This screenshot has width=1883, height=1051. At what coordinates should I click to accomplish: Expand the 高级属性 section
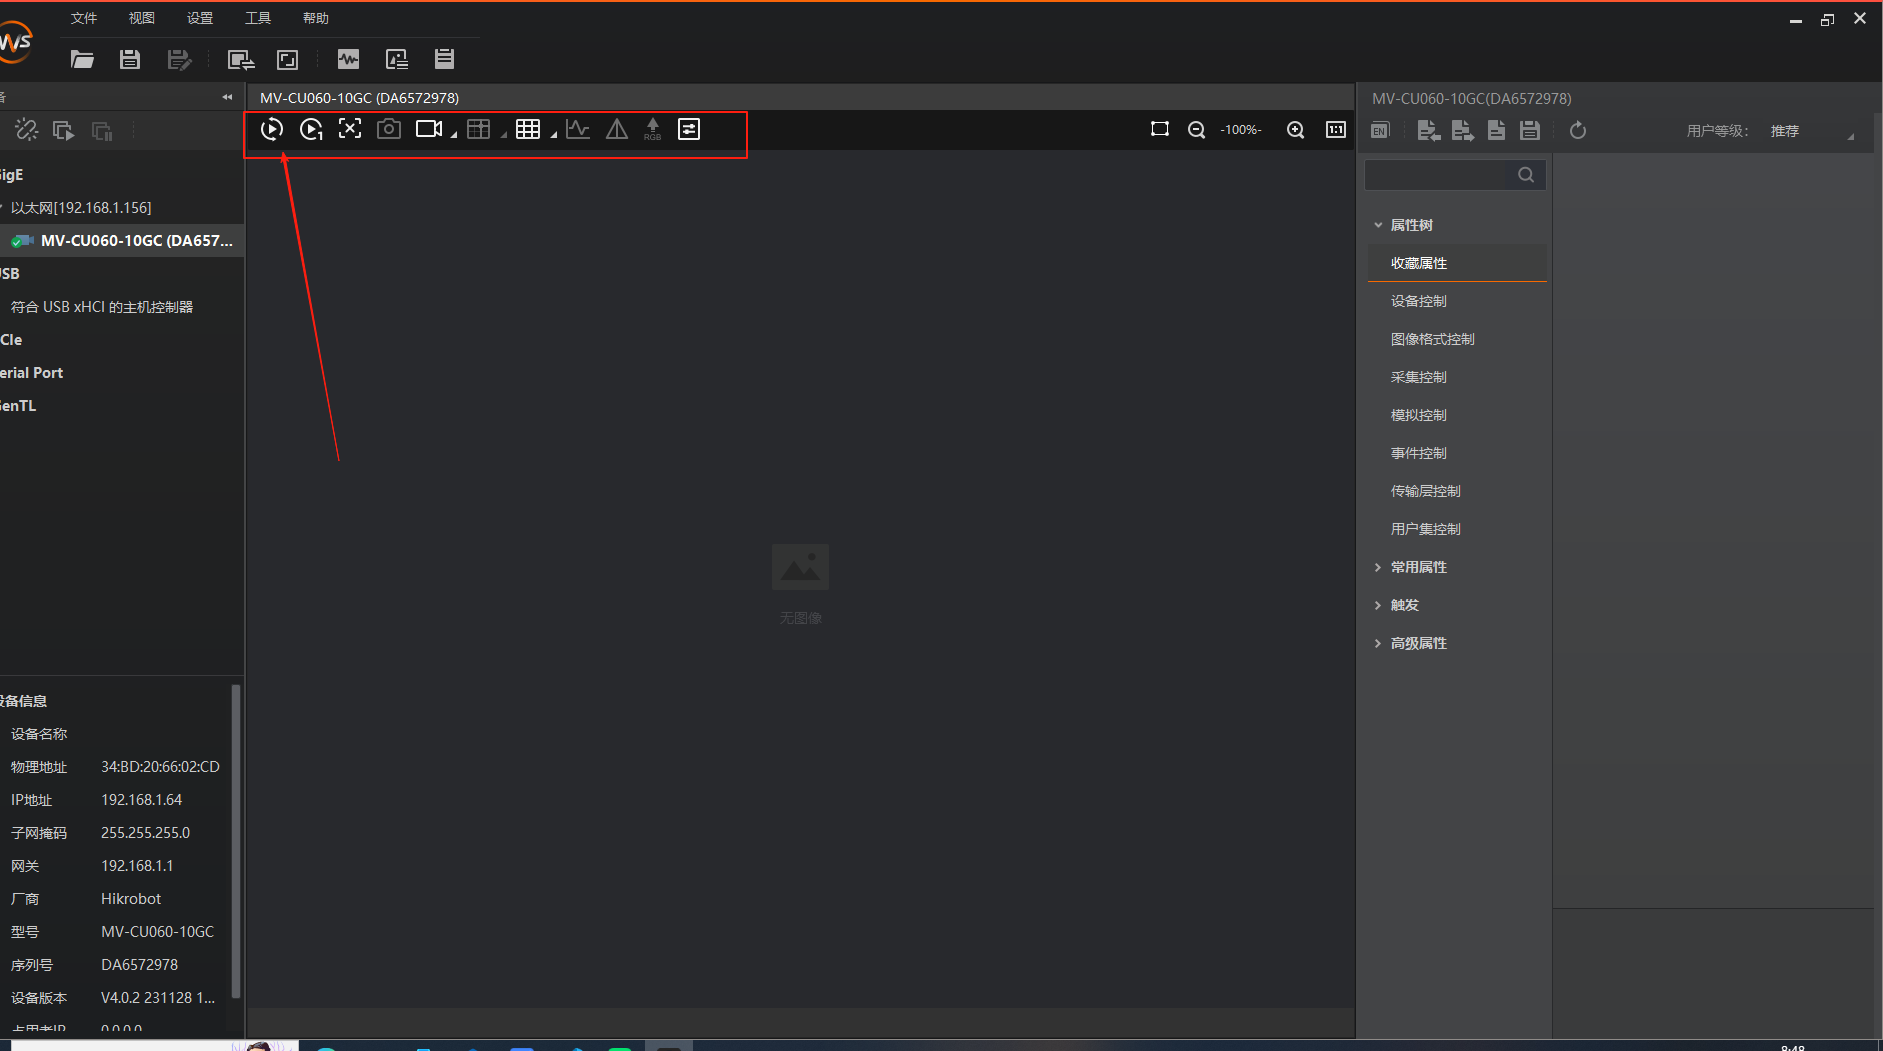1418,642
